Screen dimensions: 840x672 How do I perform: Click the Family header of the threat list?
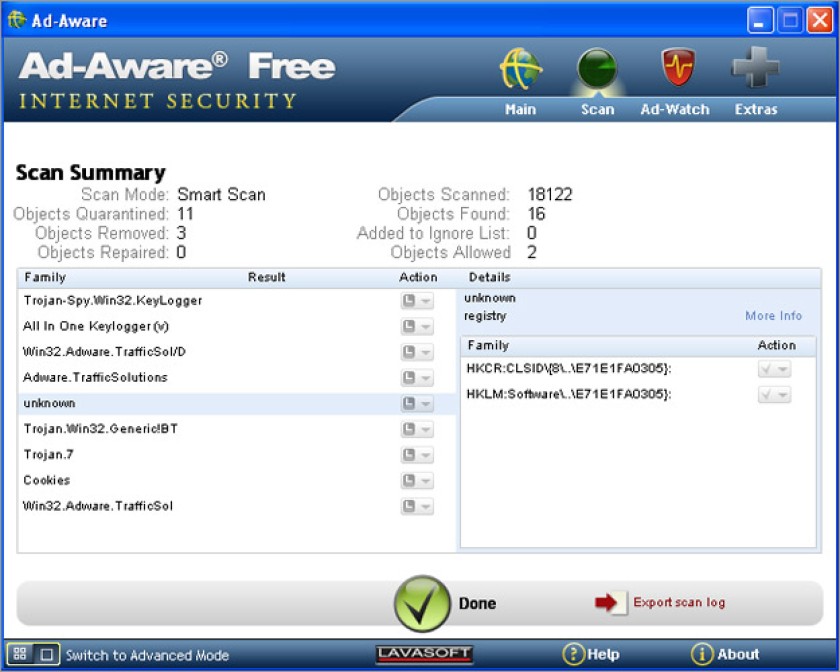tap(45, 277)
